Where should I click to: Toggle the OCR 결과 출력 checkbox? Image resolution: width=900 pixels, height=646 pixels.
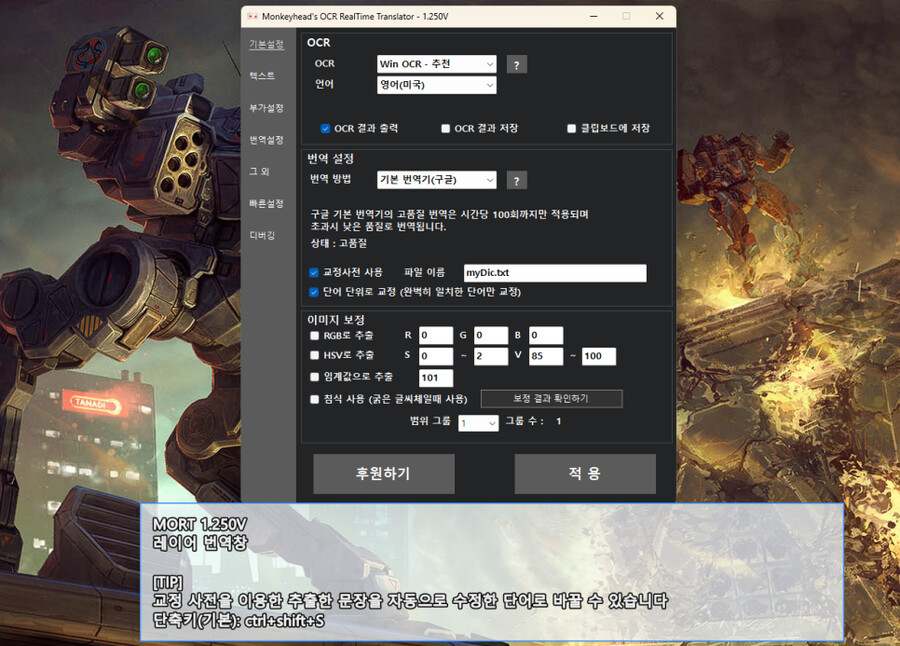click(x=325, y=128)
